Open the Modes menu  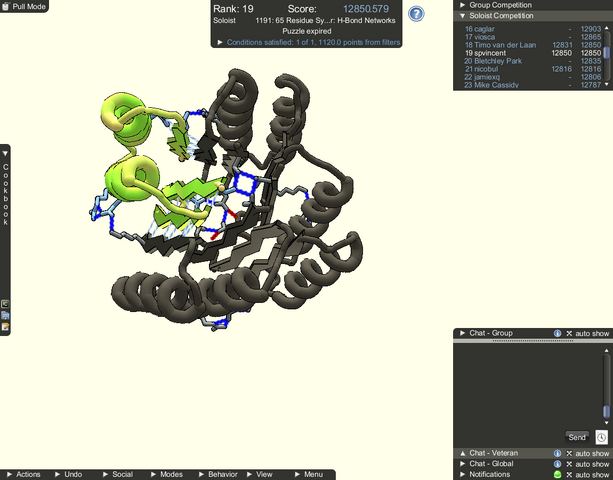[167, 475]
